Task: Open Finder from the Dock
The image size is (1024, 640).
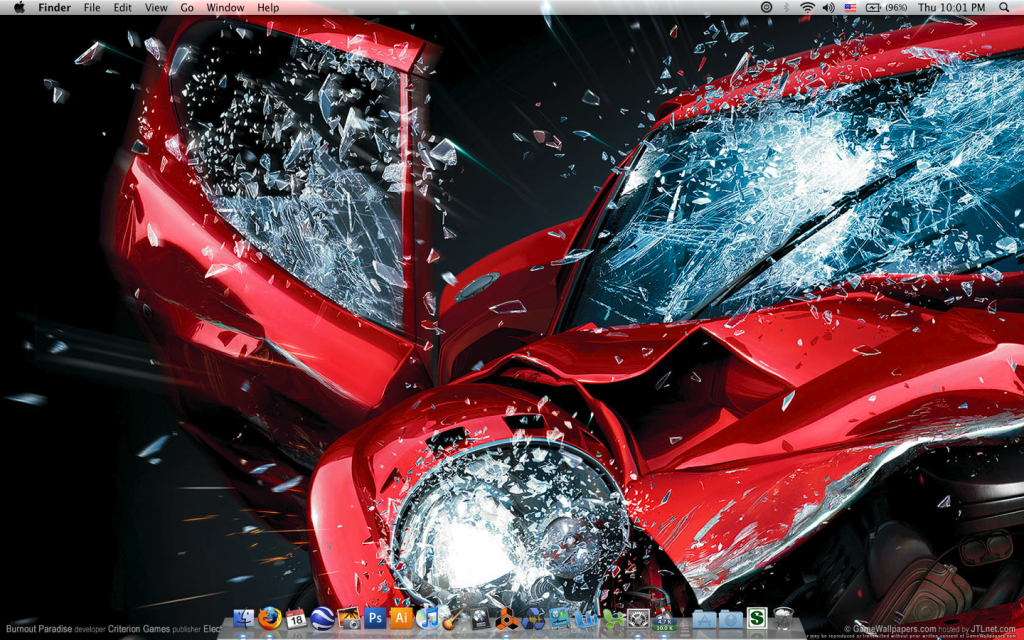Action: point(244,618)
